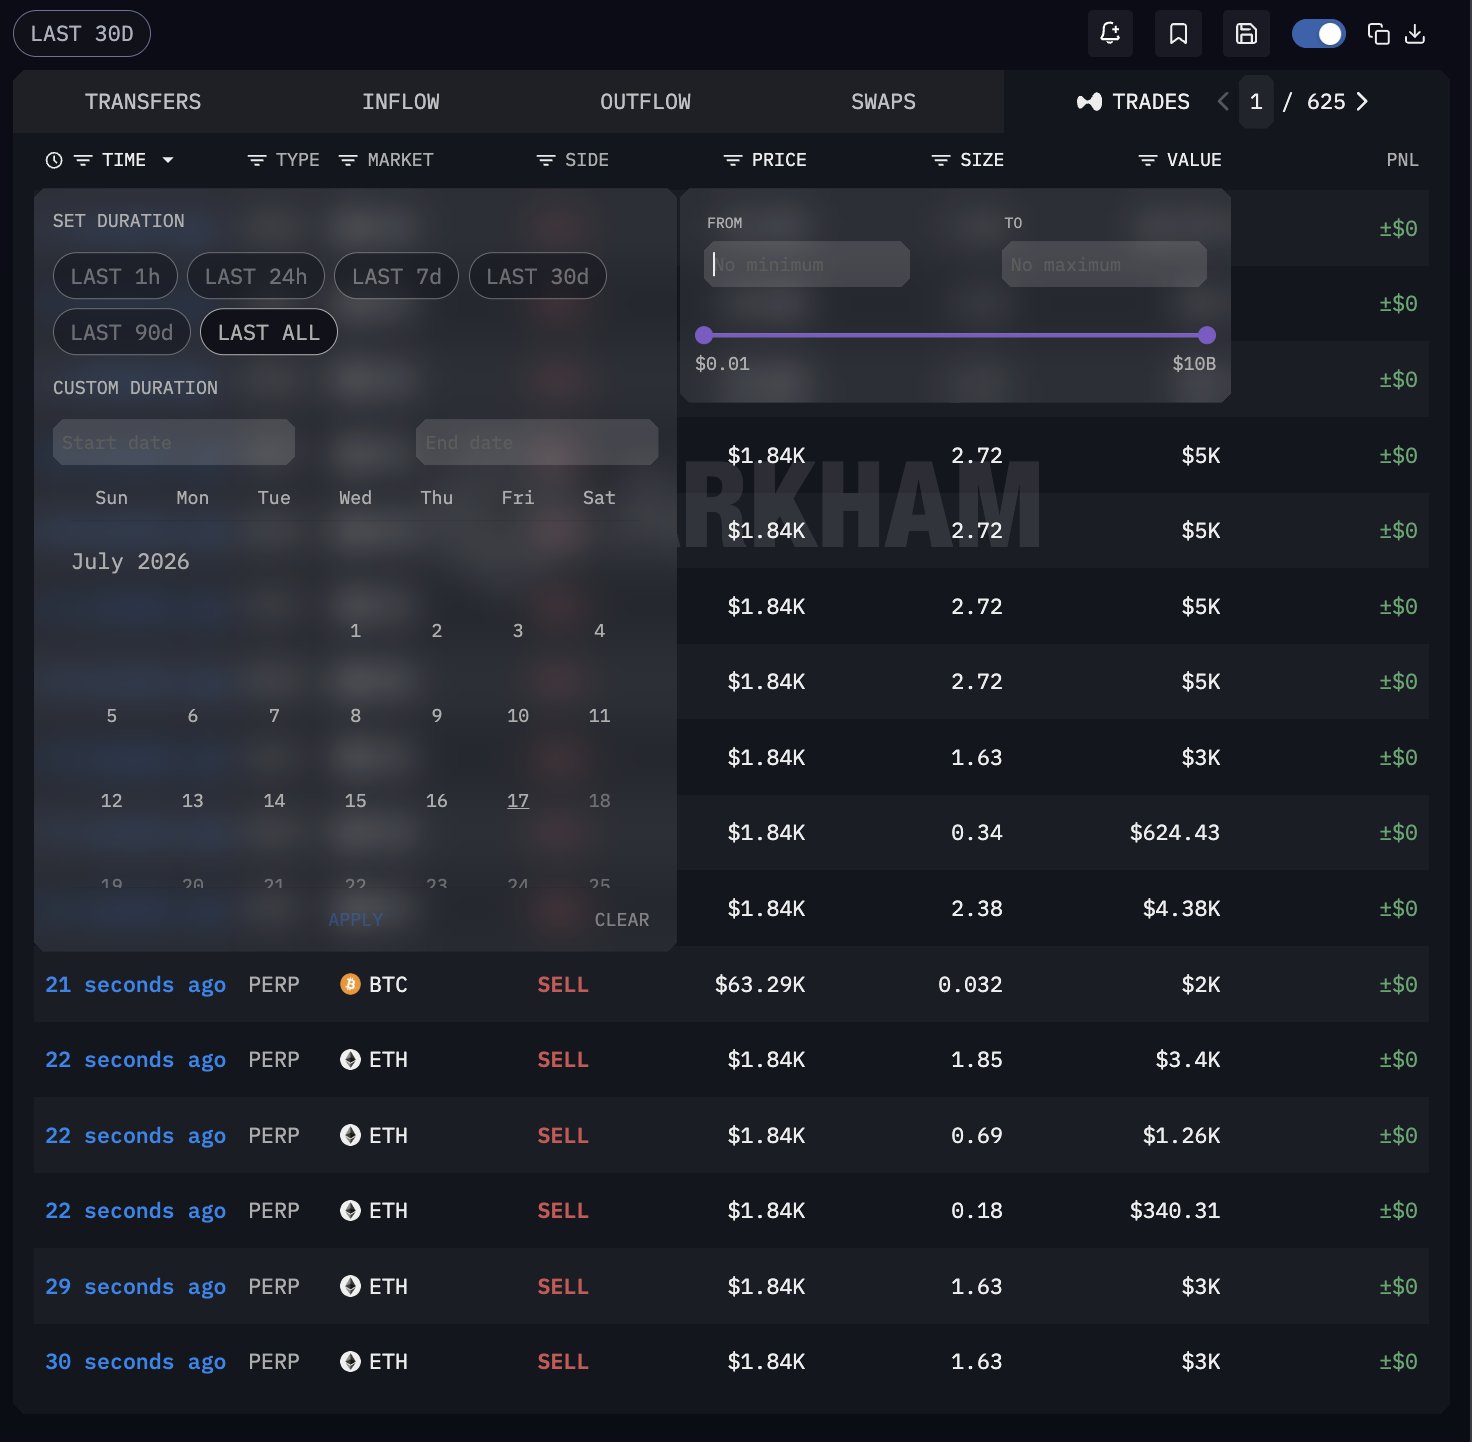Open the TIME column filter

pos(83,160)
